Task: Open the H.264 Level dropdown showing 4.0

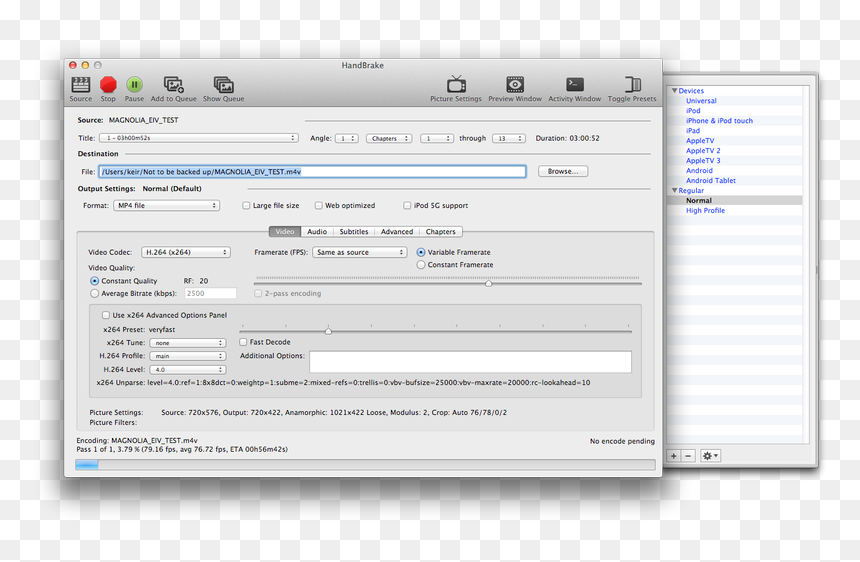Action: pos(188,370)
